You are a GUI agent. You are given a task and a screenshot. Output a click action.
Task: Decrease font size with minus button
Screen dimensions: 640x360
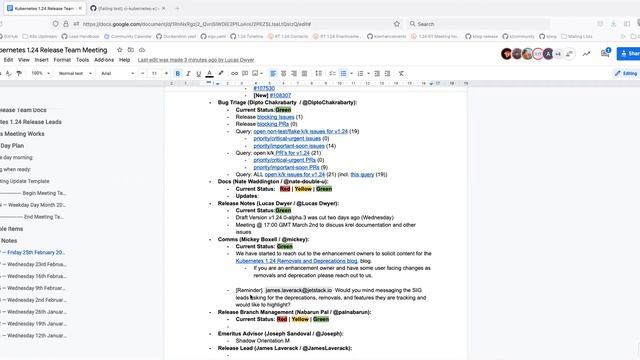[142, 73]
